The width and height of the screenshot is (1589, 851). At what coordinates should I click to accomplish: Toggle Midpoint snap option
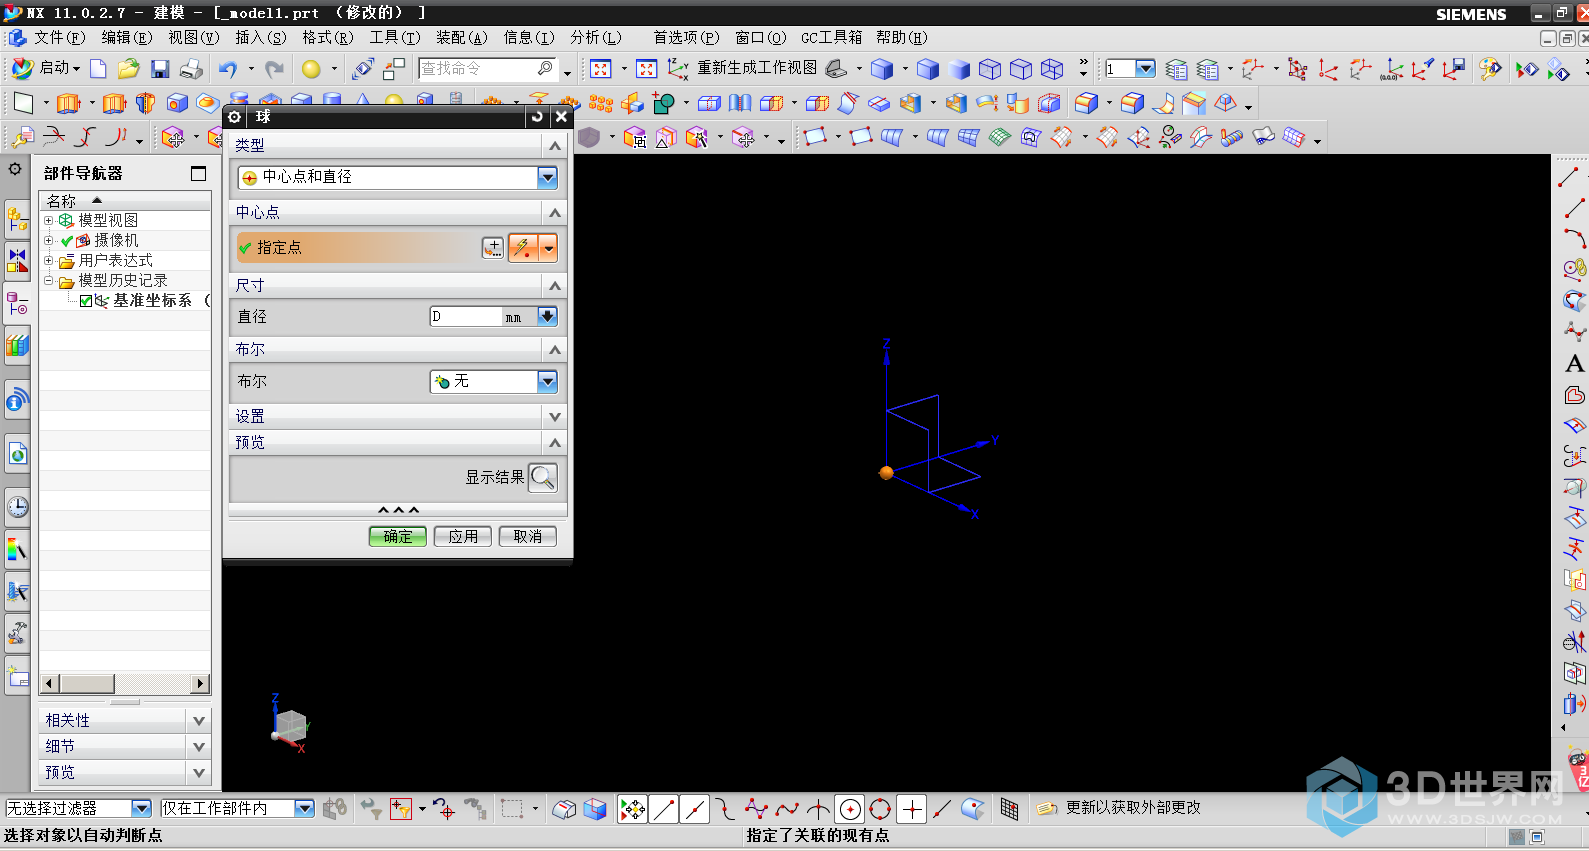[x=694, y=809]
